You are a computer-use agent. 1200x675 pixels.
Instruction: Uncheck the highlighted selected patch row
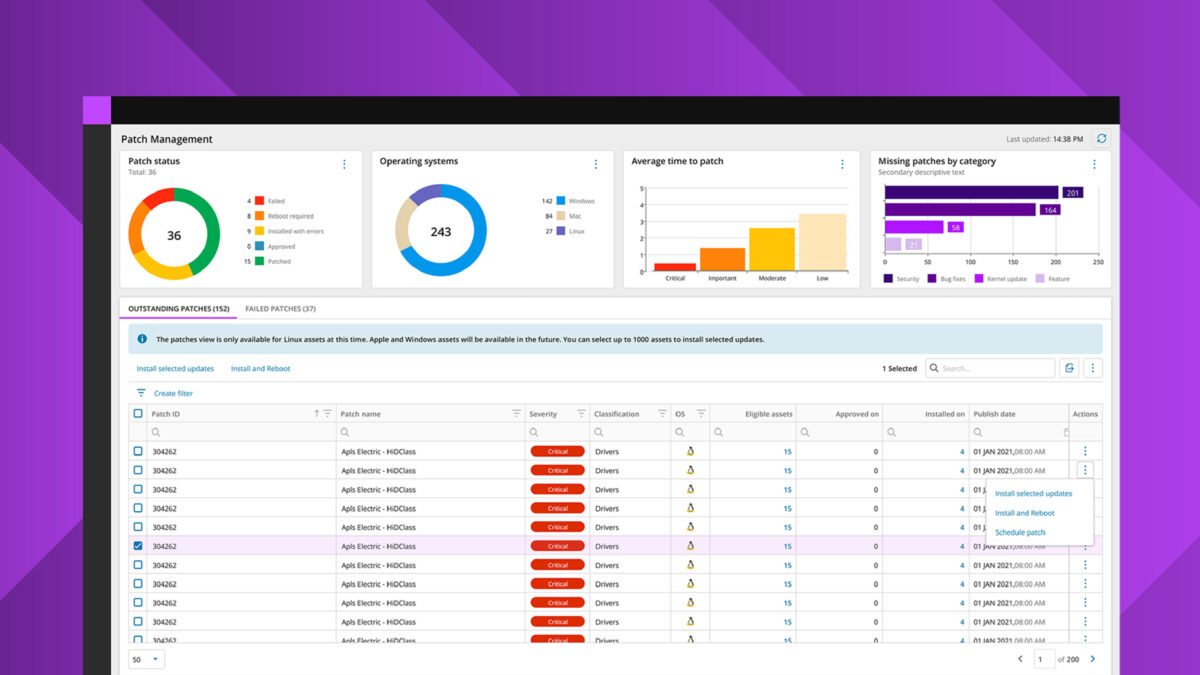click(x=137, y=546)
